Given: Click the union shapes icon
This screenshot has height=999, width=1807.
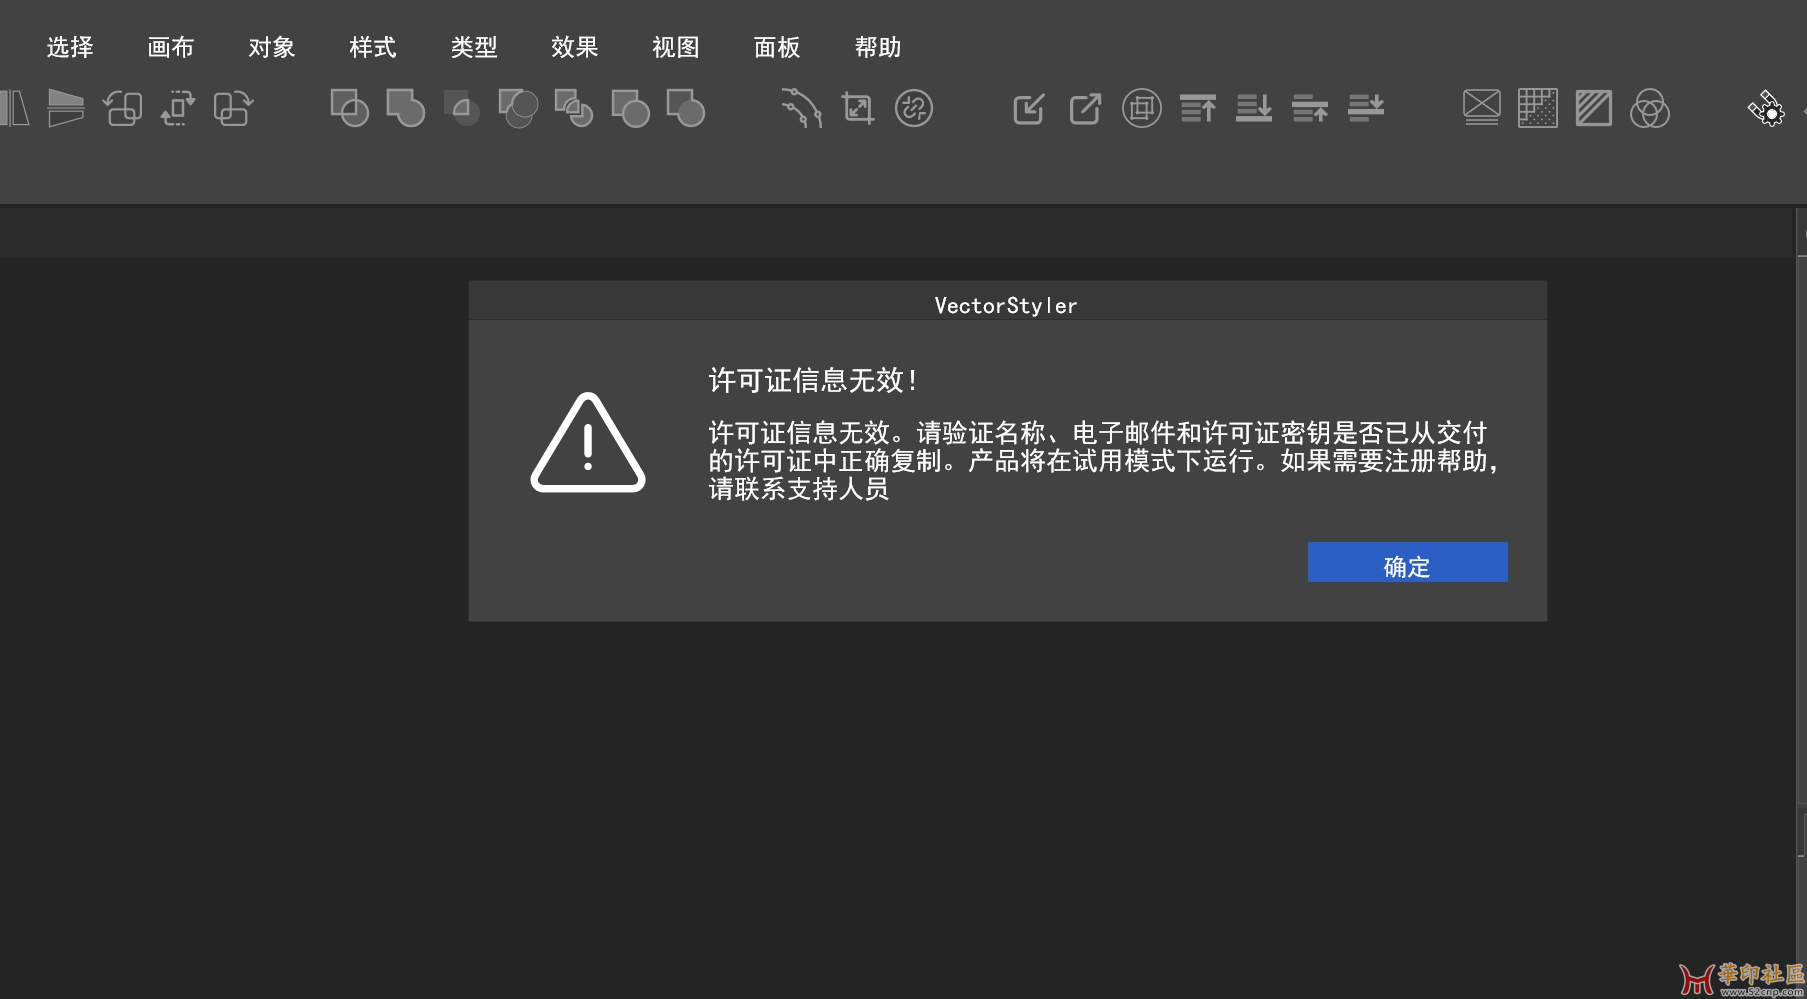Looking at the screenshot, I should pos(406,108).
